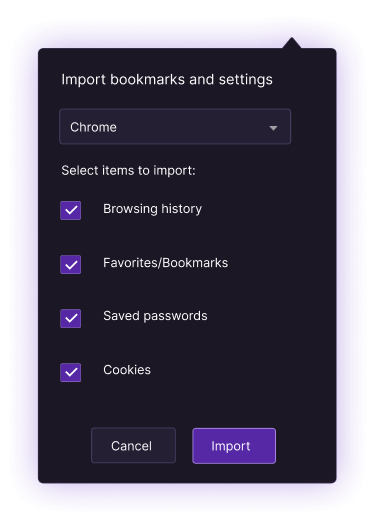Click the Favorites/Bookmarks label text

coord(166,263)
